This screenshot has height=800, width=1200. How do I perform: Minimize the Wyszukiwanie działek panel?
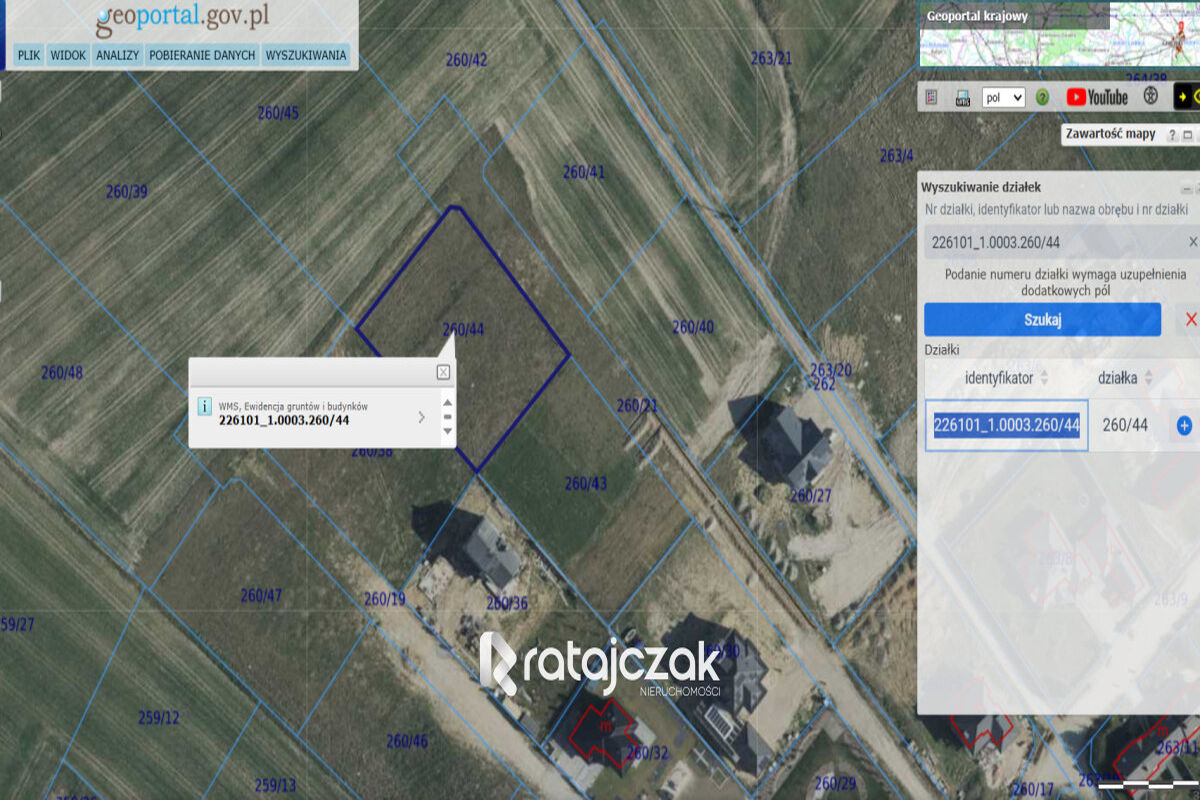pyautogui.click(x=1186, y=188)
